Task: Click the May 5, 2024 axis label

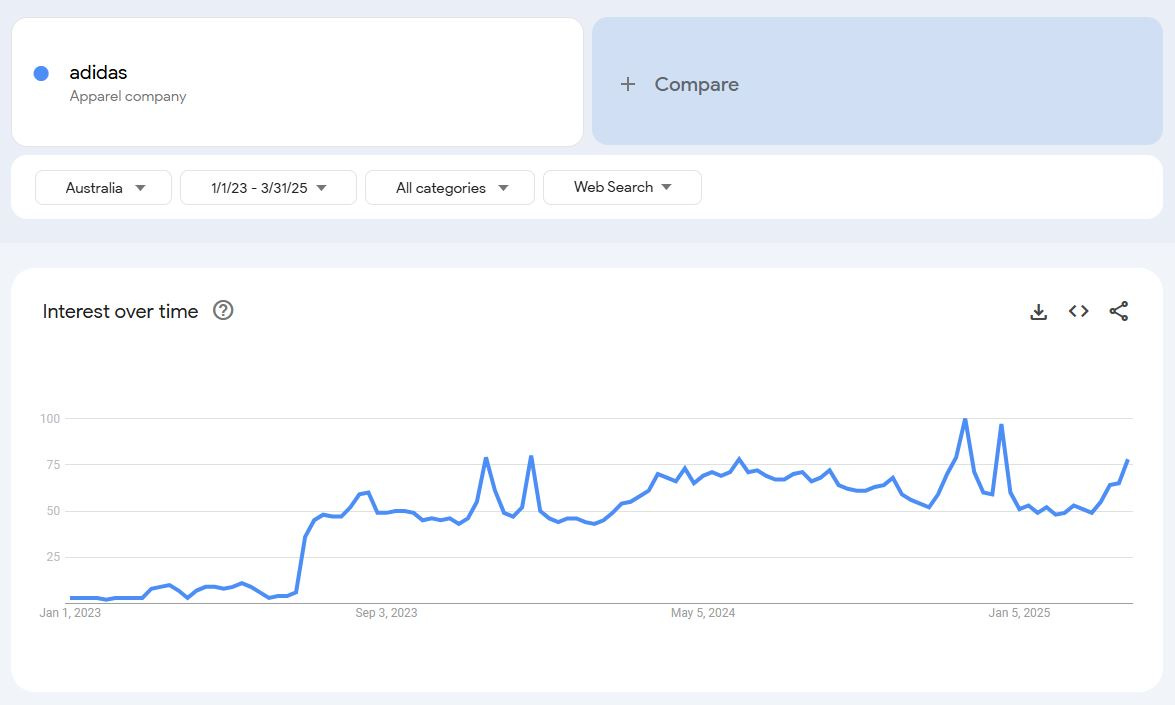Action: coord(703,613)
